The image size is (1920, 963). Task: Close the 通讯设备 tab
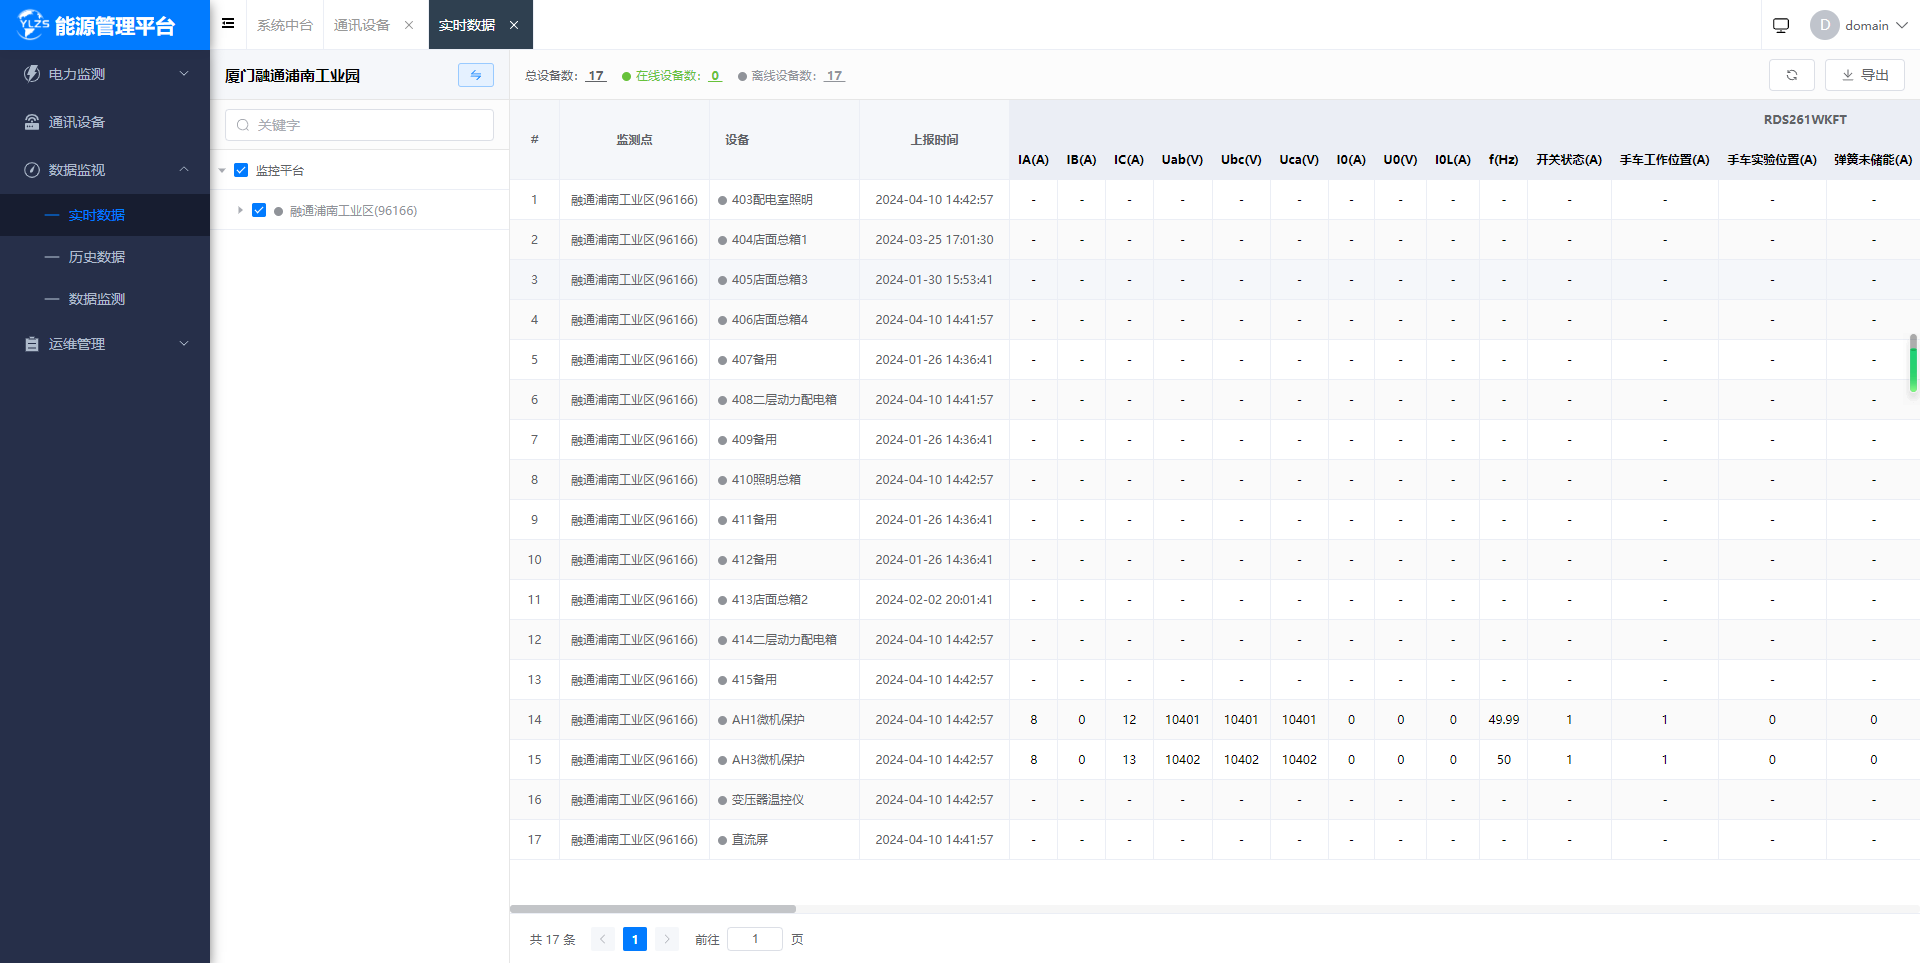pos(409,25)
